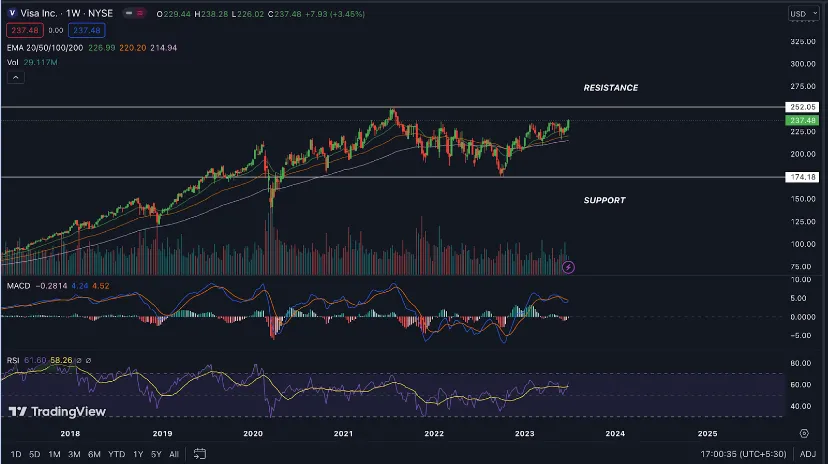Select the 1M time range
This screenshot has height=464, width=828.
pyautogui.click(x=54, y=454)
